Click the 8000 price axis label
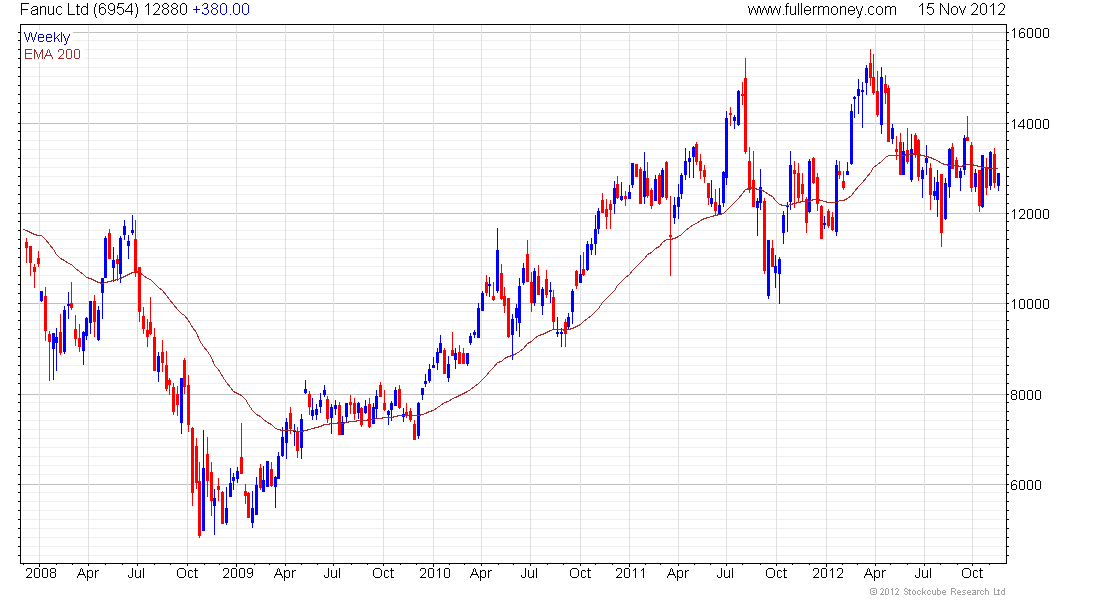This screenshot has width=1100, height=600. (1026, 395)
